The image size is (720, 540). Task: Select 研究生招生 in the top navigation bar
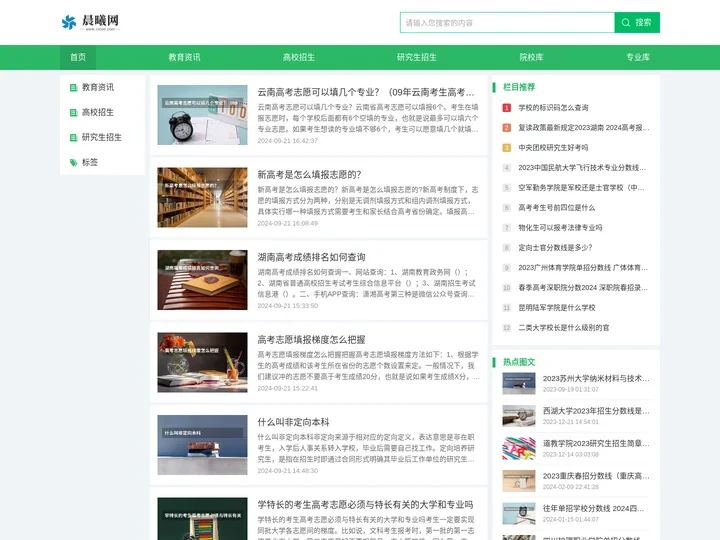click(416, 57)
